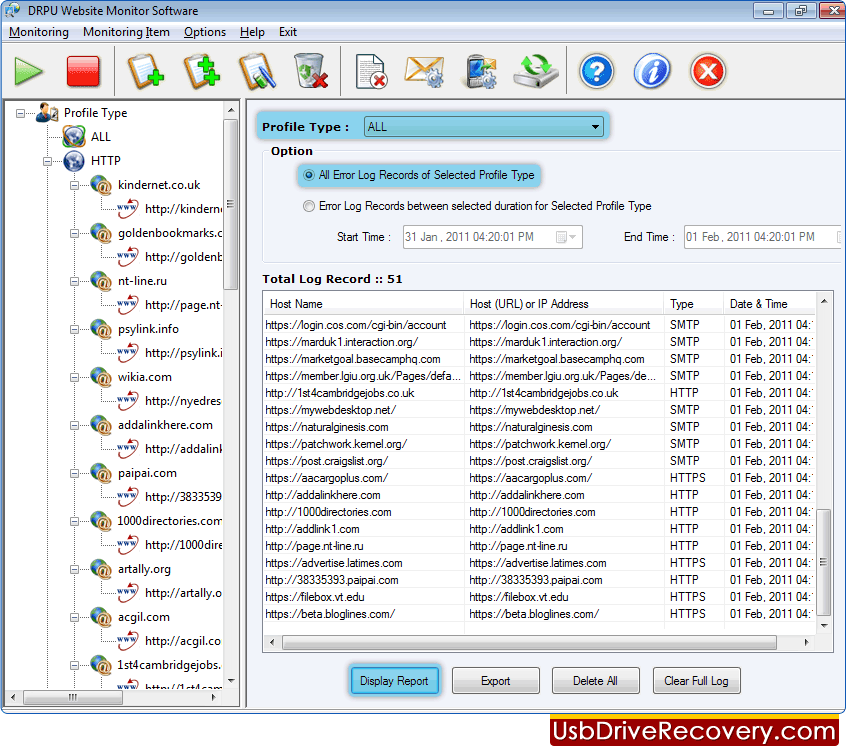Select the nt-line.ru tree entry
Screen dimensions: 846x746
pos(142,281)
